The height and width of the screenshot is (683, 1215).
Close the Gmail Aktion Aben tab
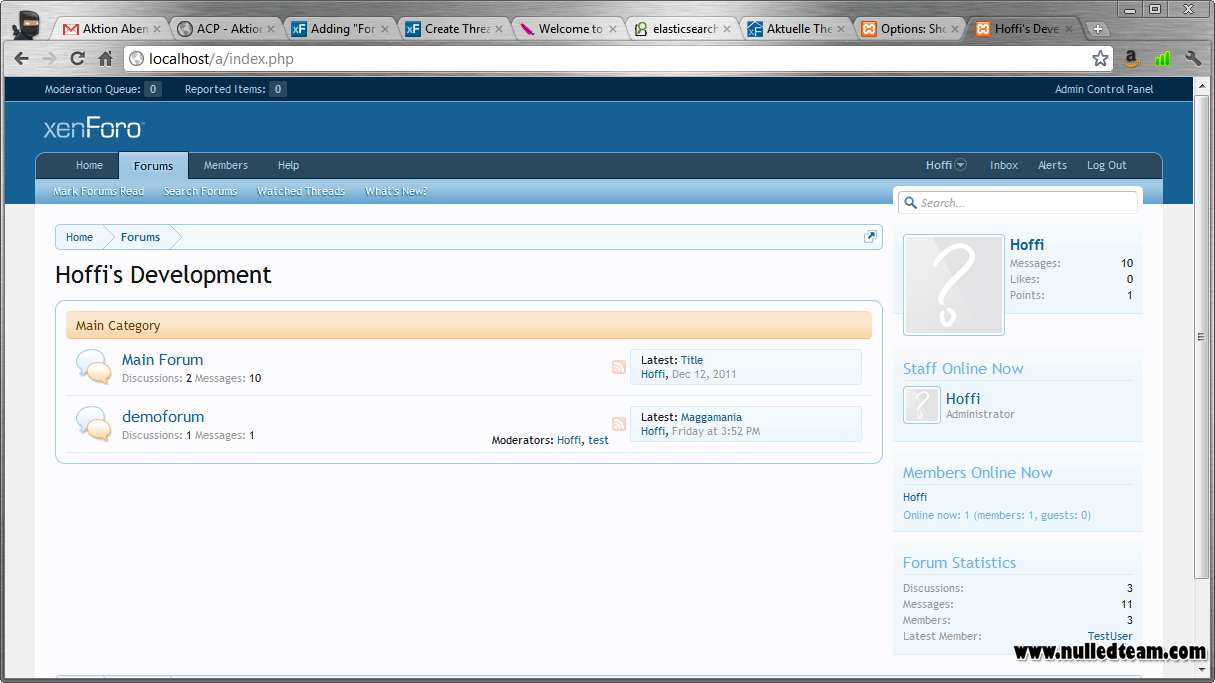pyautogui.click(x=158, y=29)
